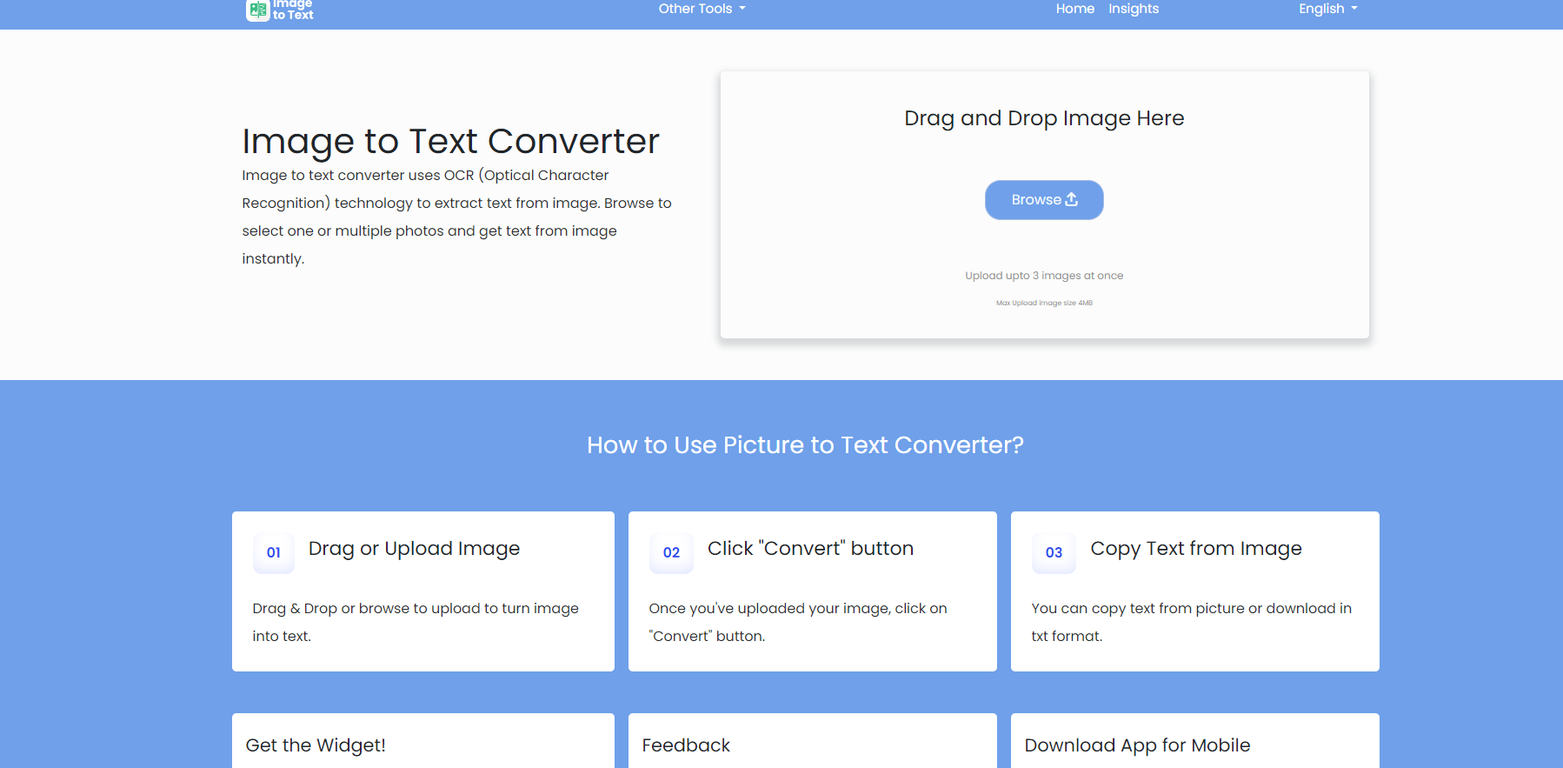Image resolution: width=1563 pixels, height=768 pixels.
Task: Click the "Drag and Drop Image Here" area
Action: [1044, 117]
